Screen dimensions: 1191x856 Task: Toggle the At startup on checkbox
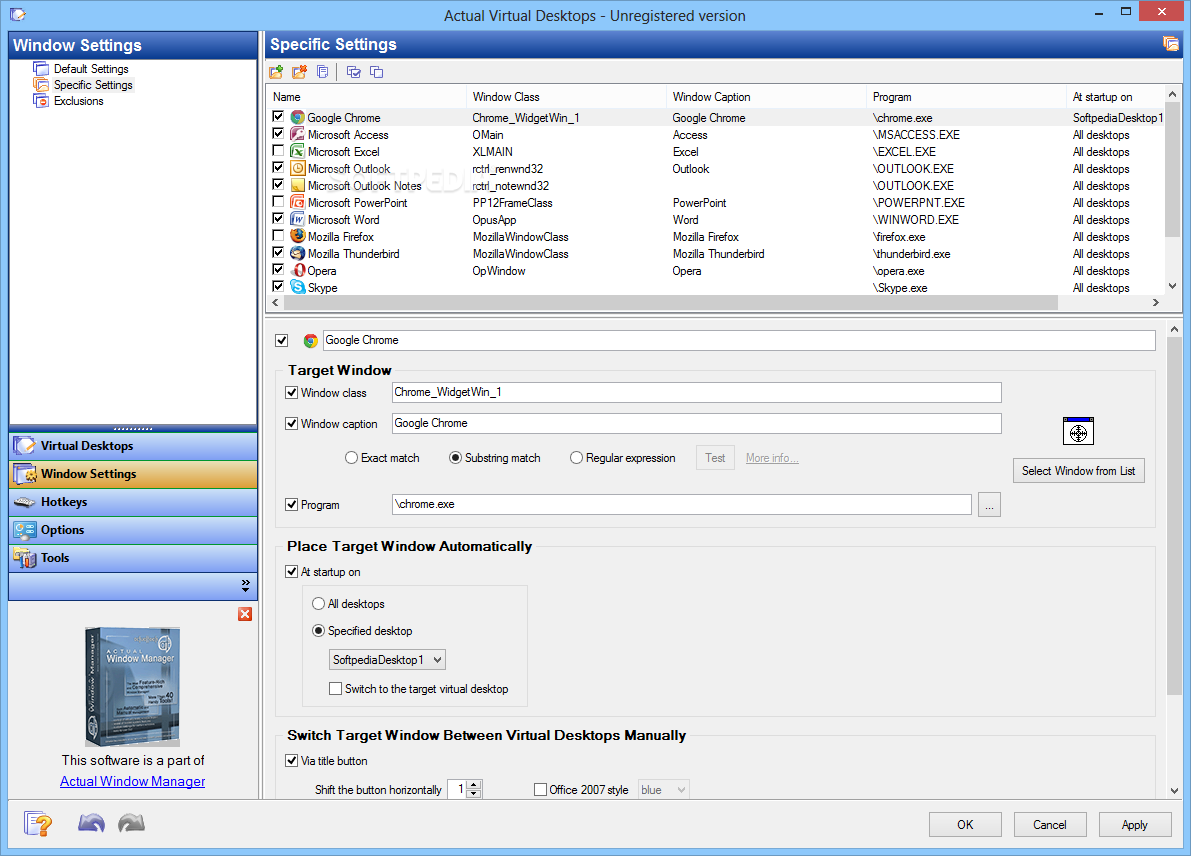click(x=292, y=572)
